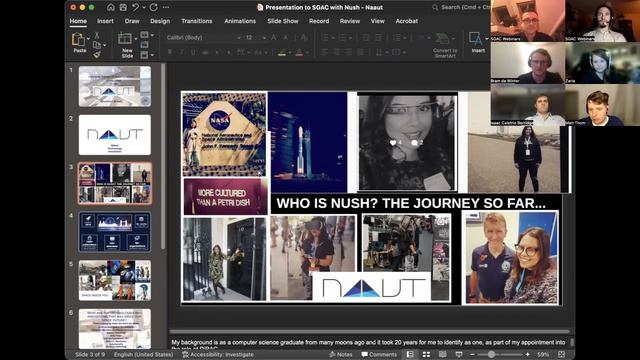Open the Transitions tab
Viewport: 640px width, 360px height.
[197, 21]
